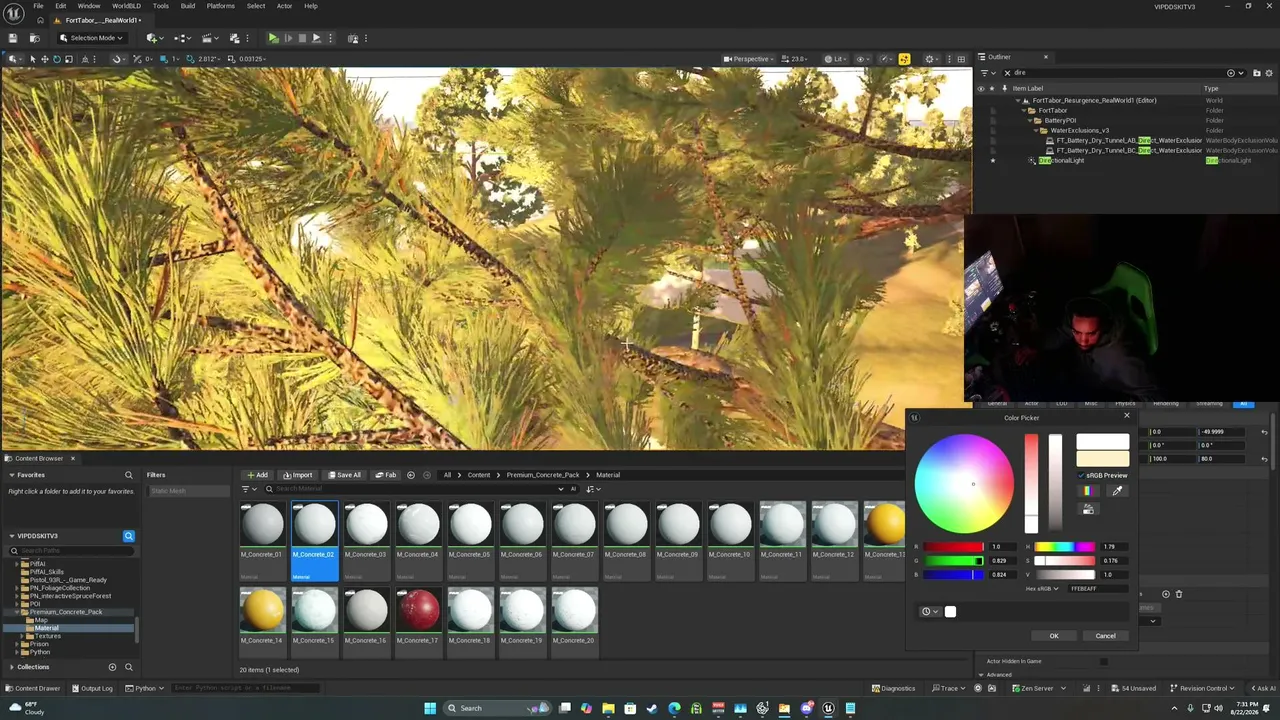Click the Skip forward play icon

[x=288, y=38]
